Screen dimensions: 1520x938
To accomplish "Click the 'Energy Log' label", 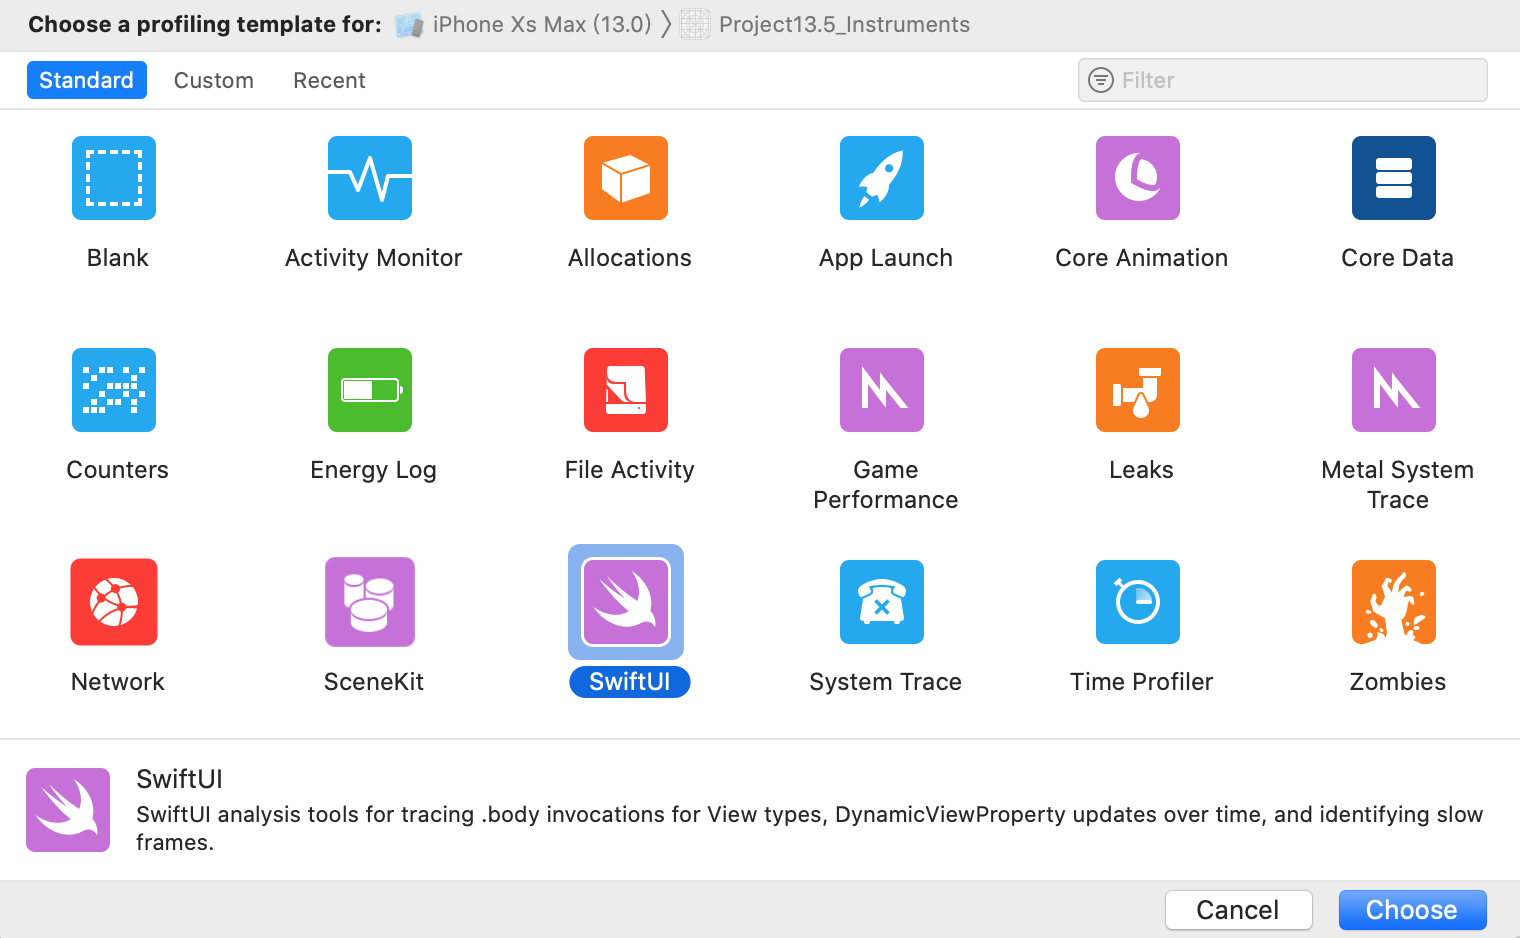I will 374,470.
